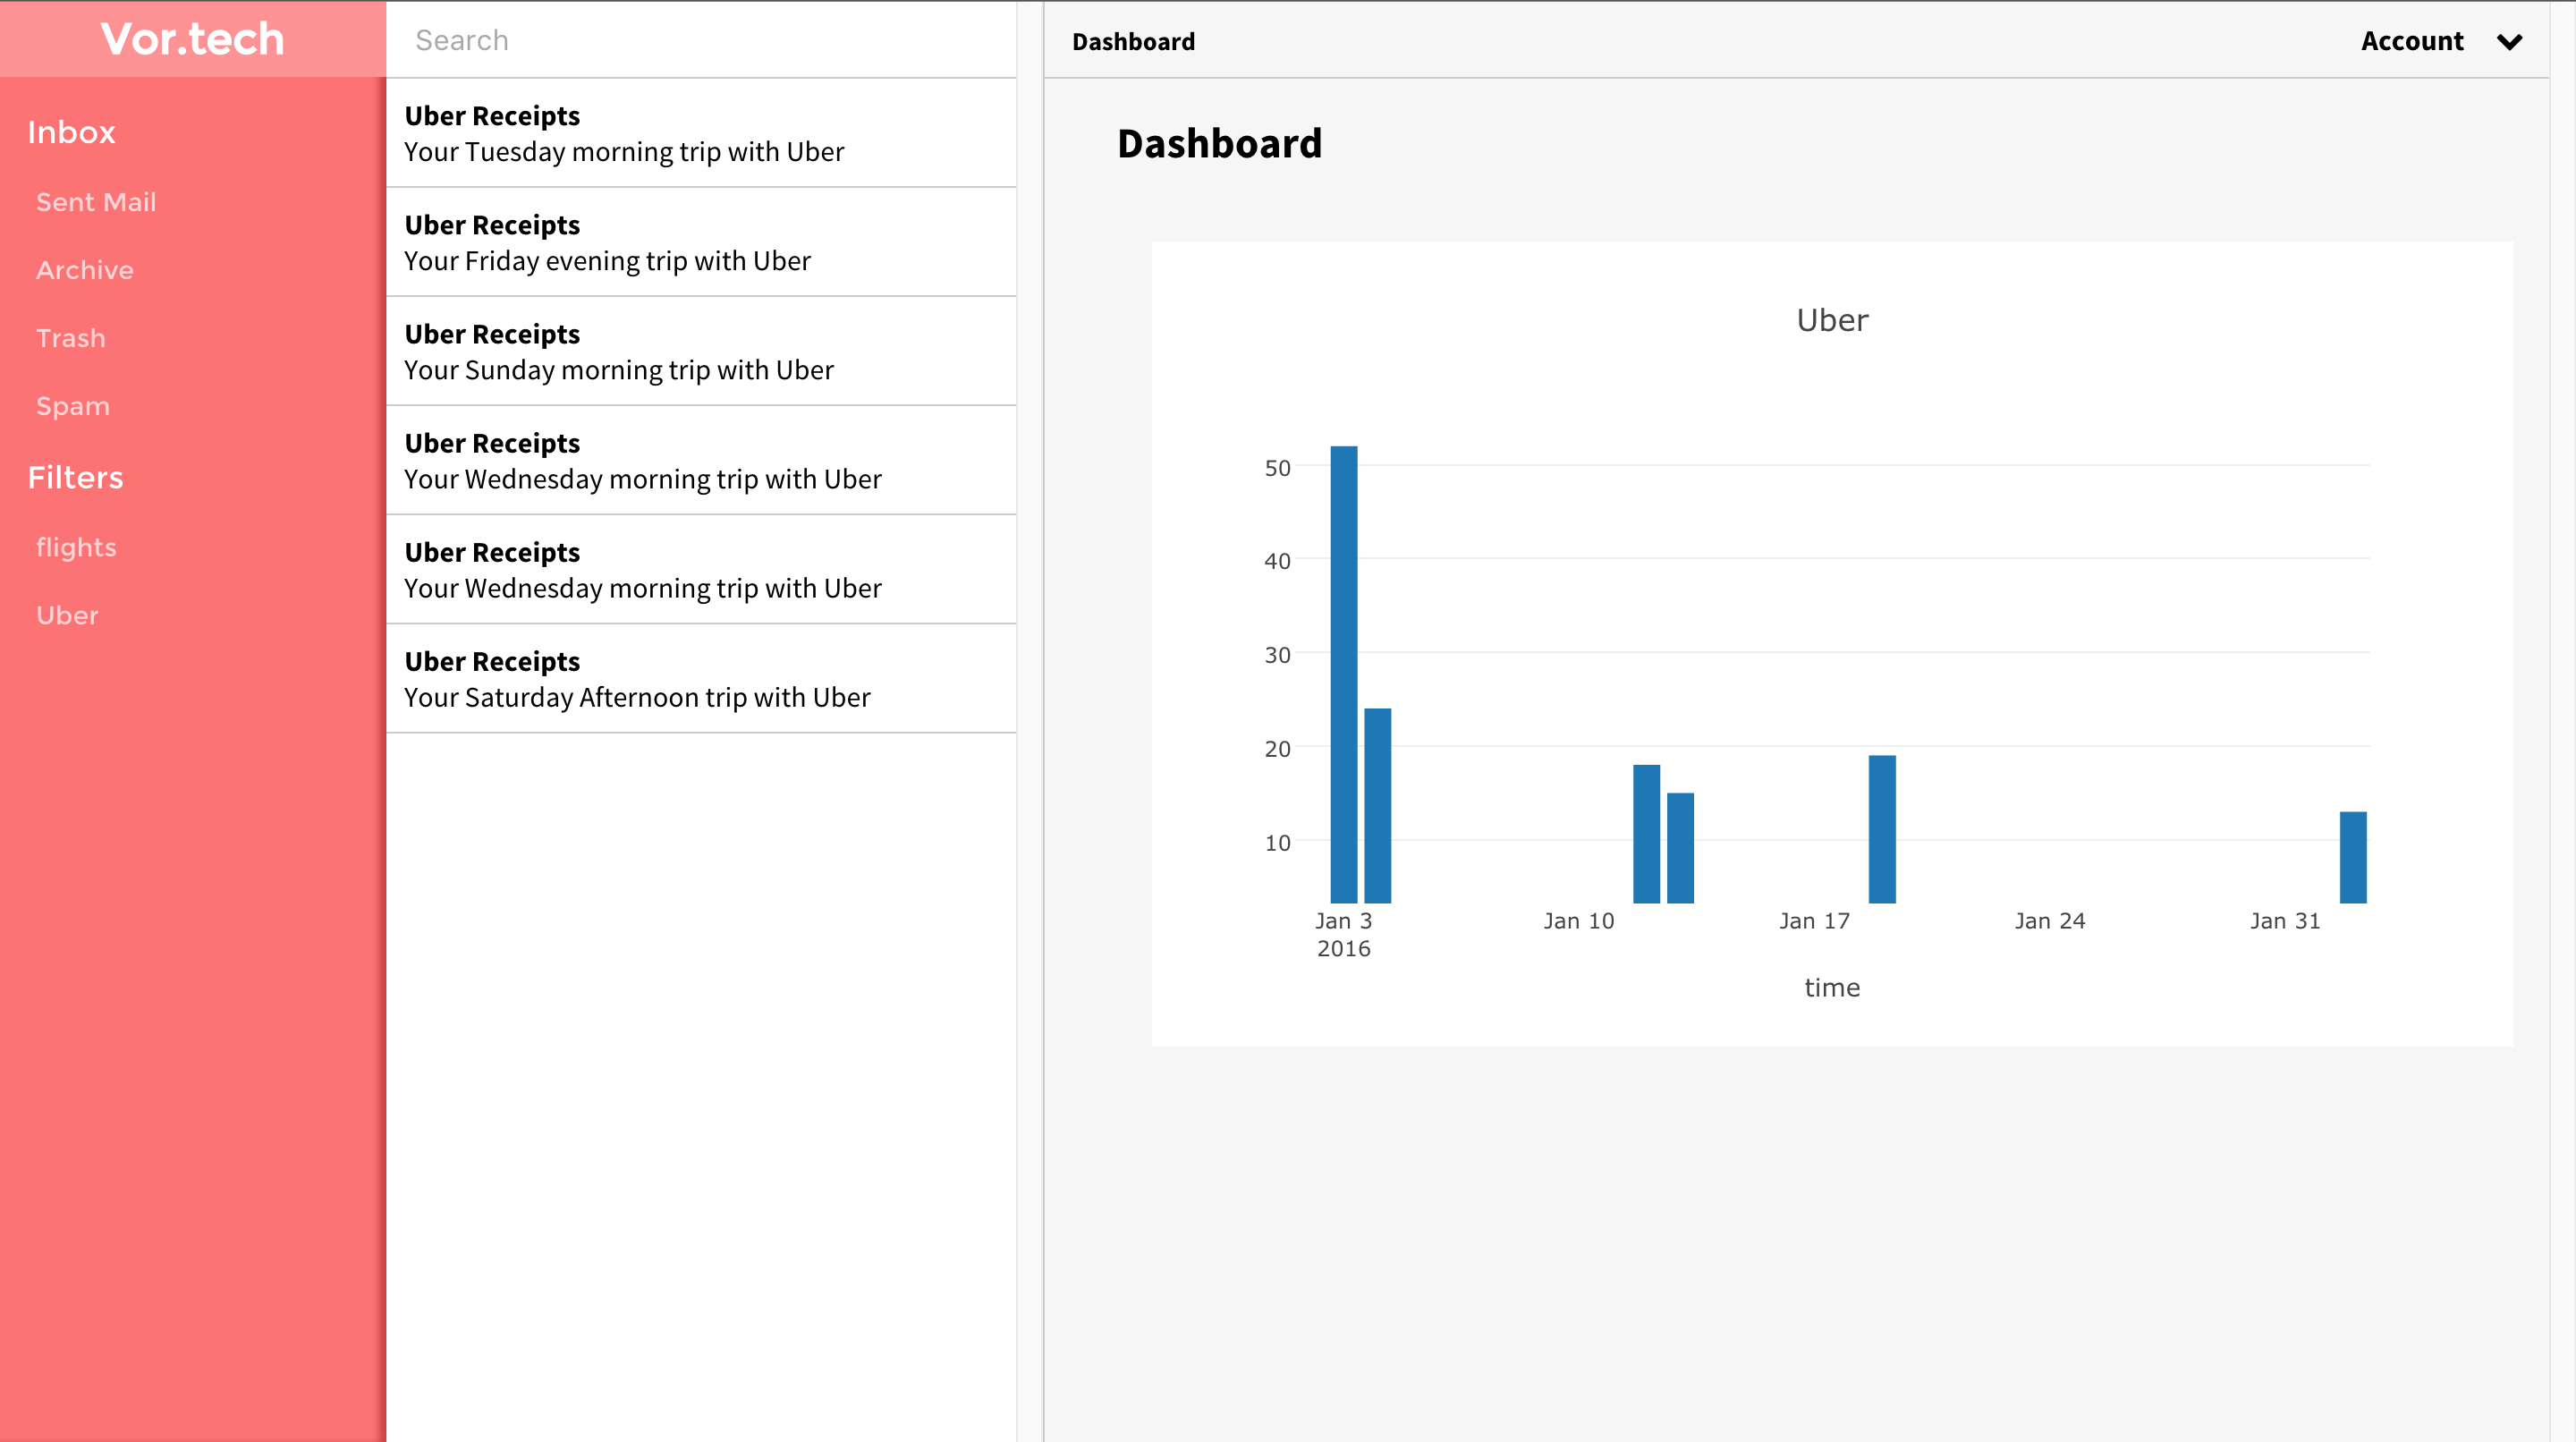2576x1442 pixels.
Task: Click the Uber chart title
Action: (1831, 320)
